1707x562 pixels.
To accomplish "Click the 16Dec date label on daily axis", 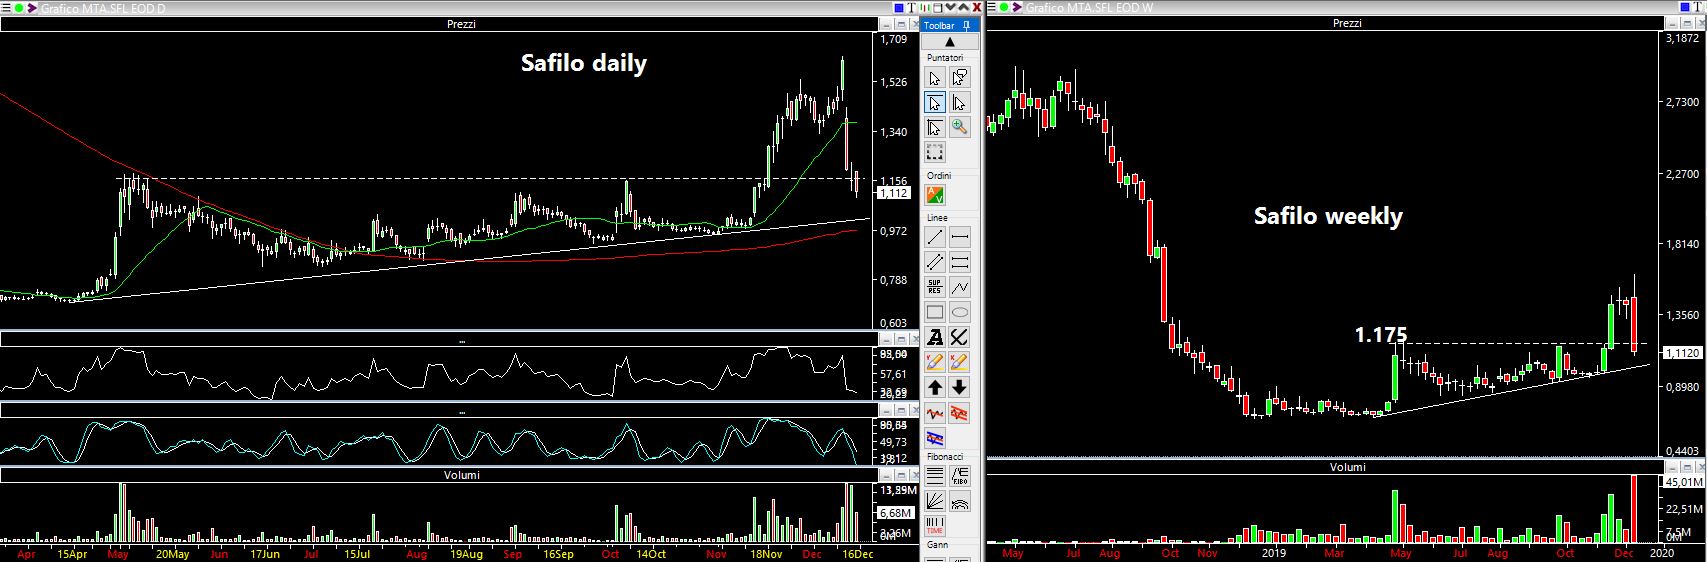I will tap(856, 553).
